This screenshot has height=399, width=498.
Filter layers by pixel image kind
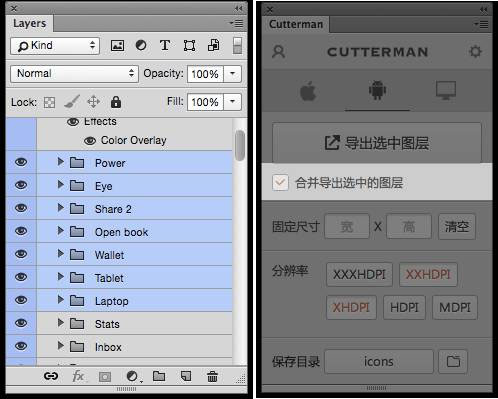117,45
